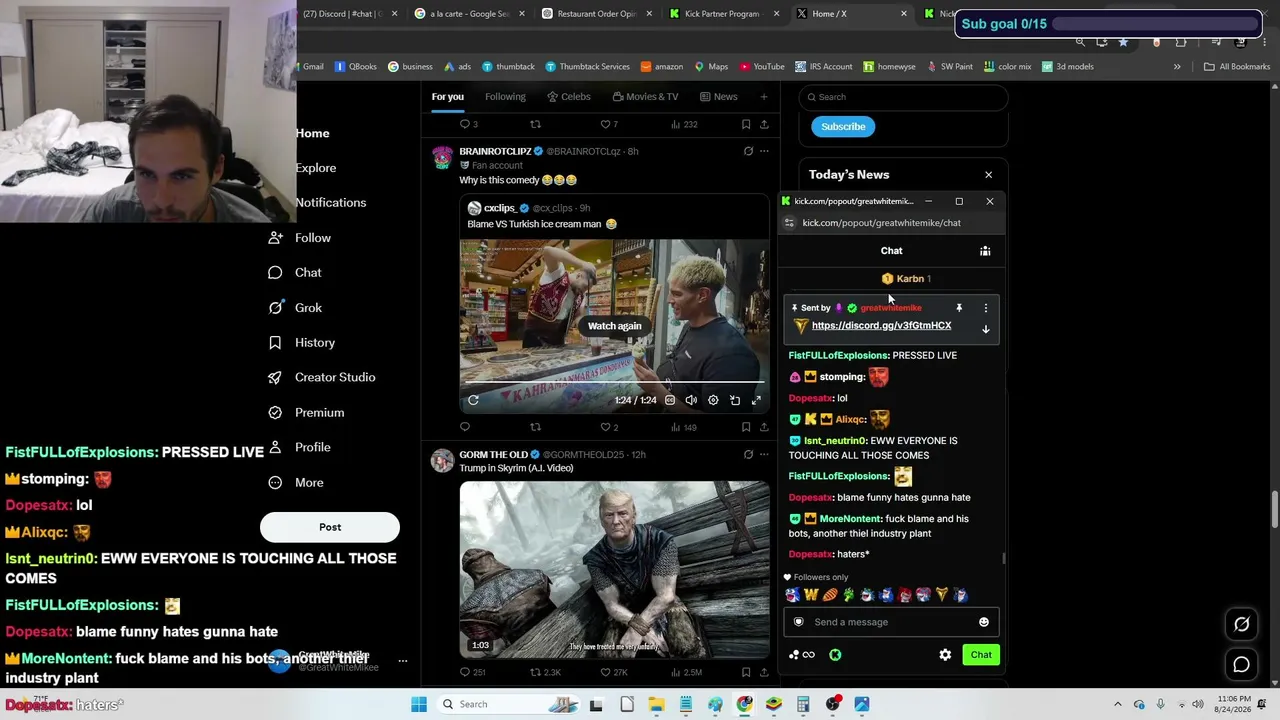Open Notifications in the X sidebar
This screenshot has height=720, width=1280.
pos(331,203)
